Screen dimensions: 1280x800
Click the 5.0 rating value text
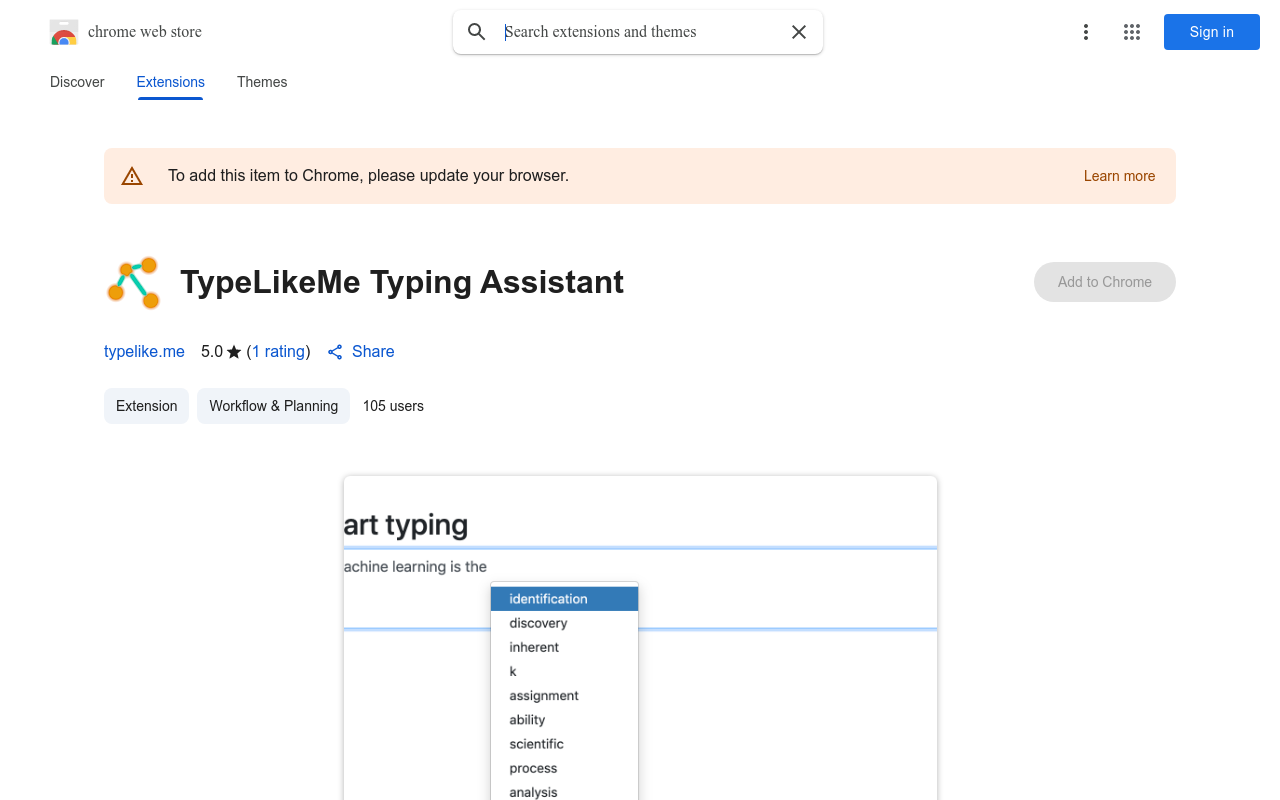(212, 352)
